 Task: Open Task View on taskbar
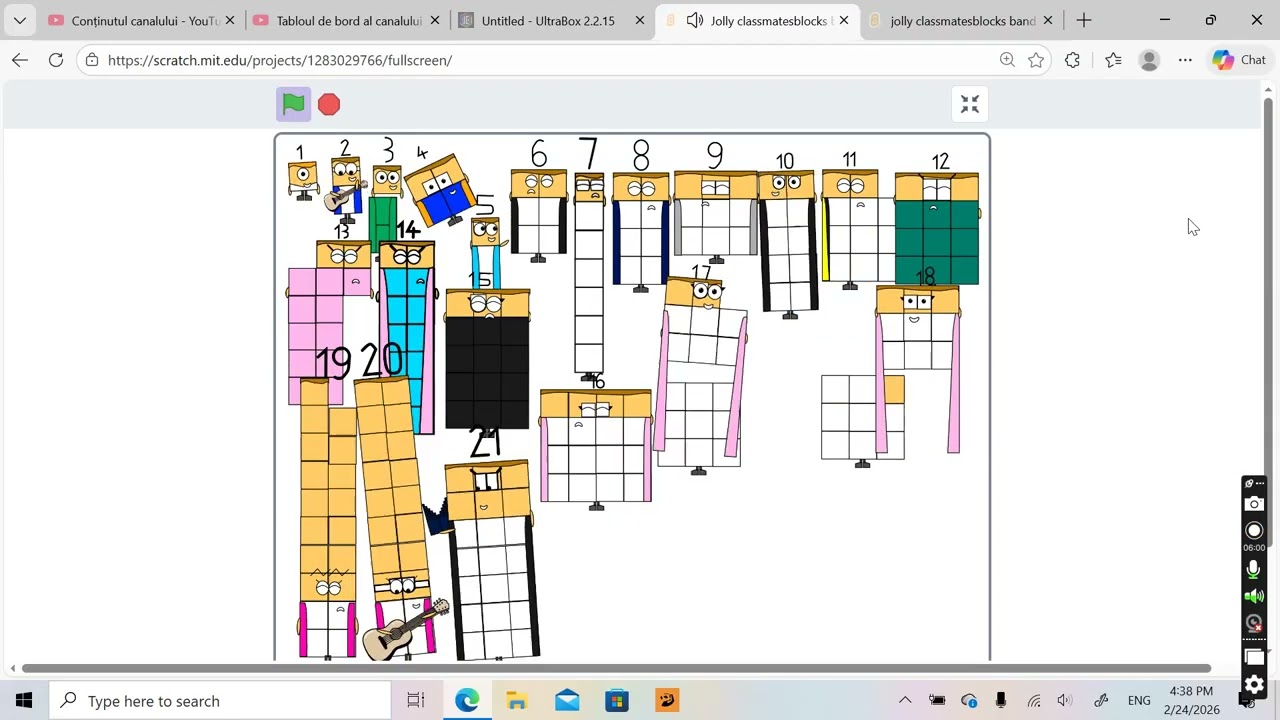tap(416, 701)
